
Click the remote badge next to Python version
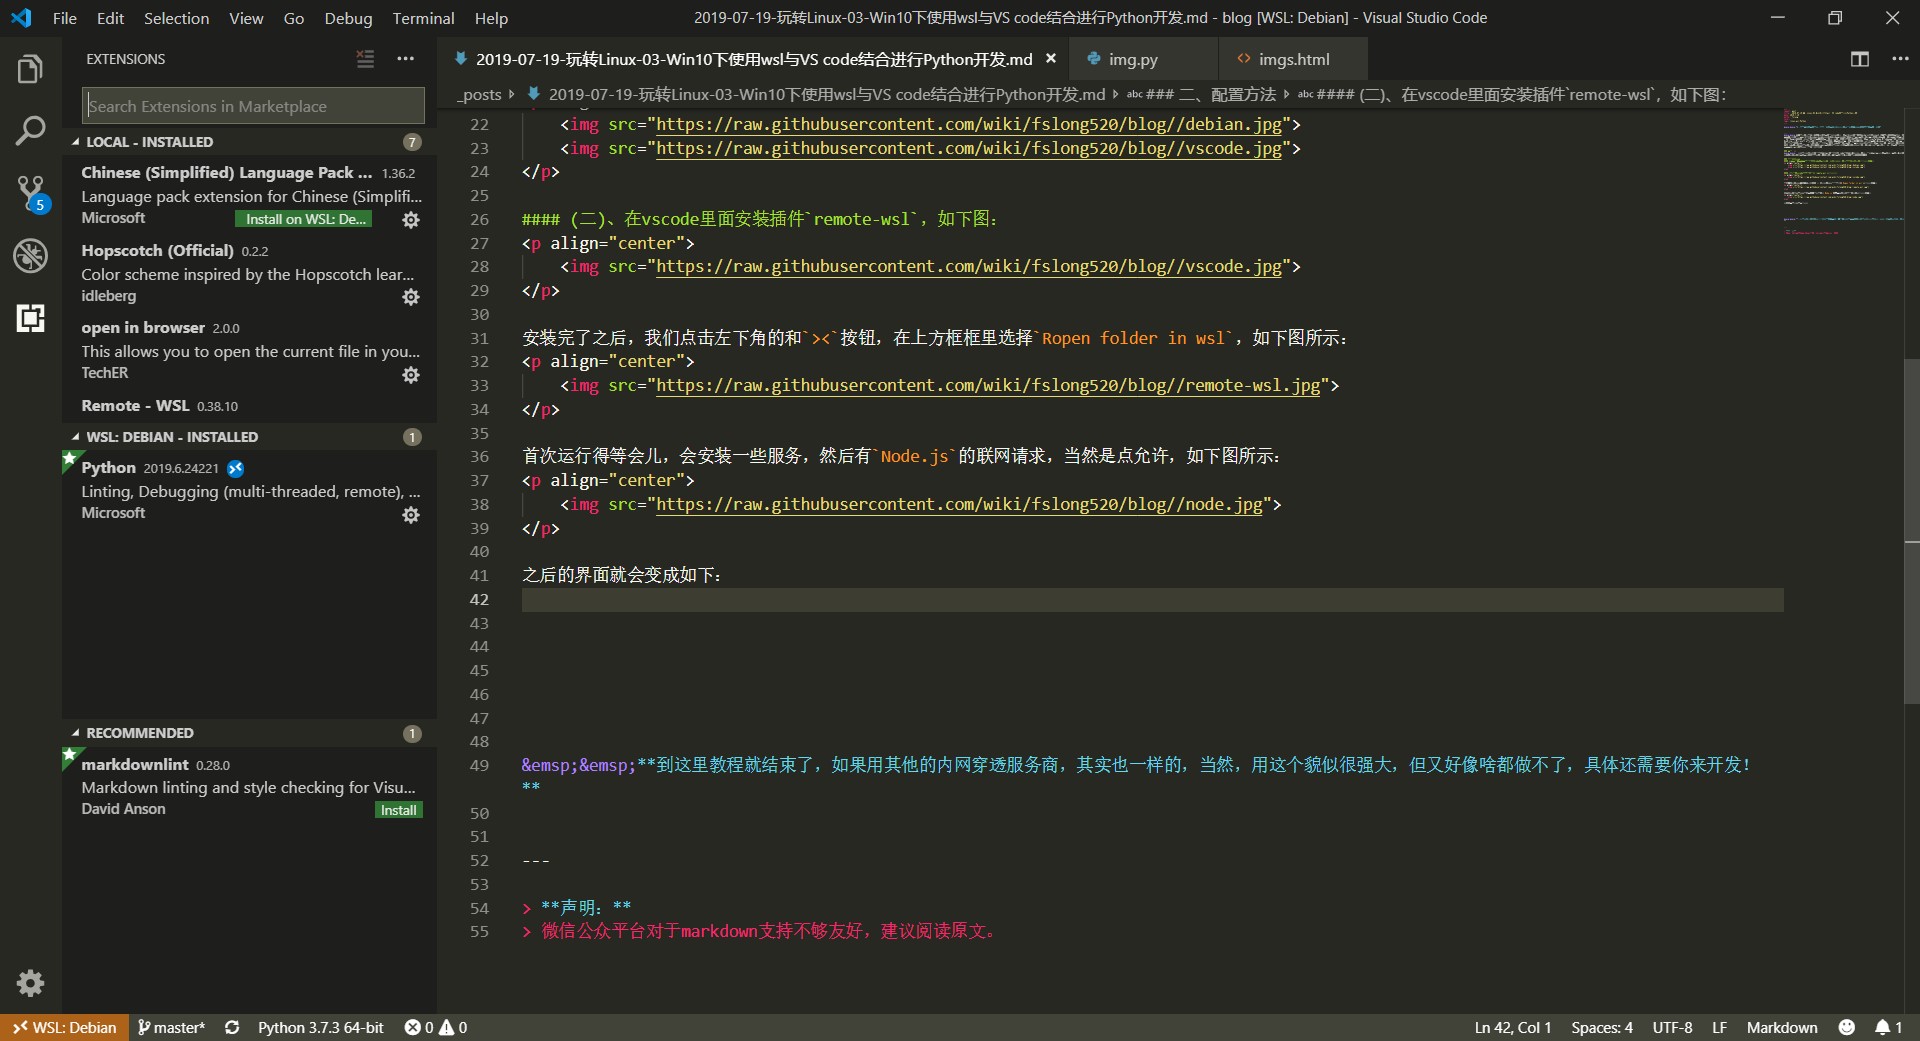[236, 468]
